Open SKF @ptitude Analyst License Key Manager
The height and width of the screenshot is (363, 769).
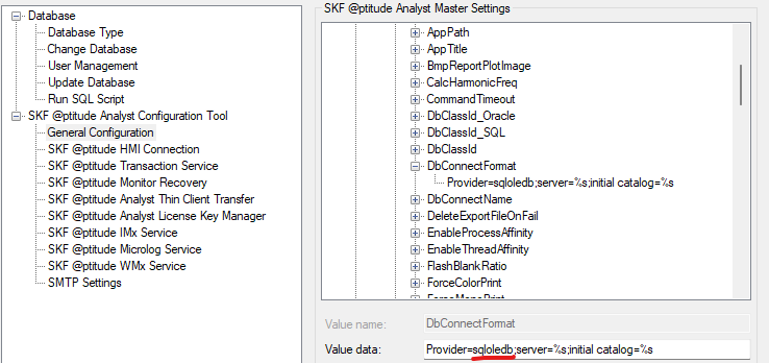pos(157,216)
